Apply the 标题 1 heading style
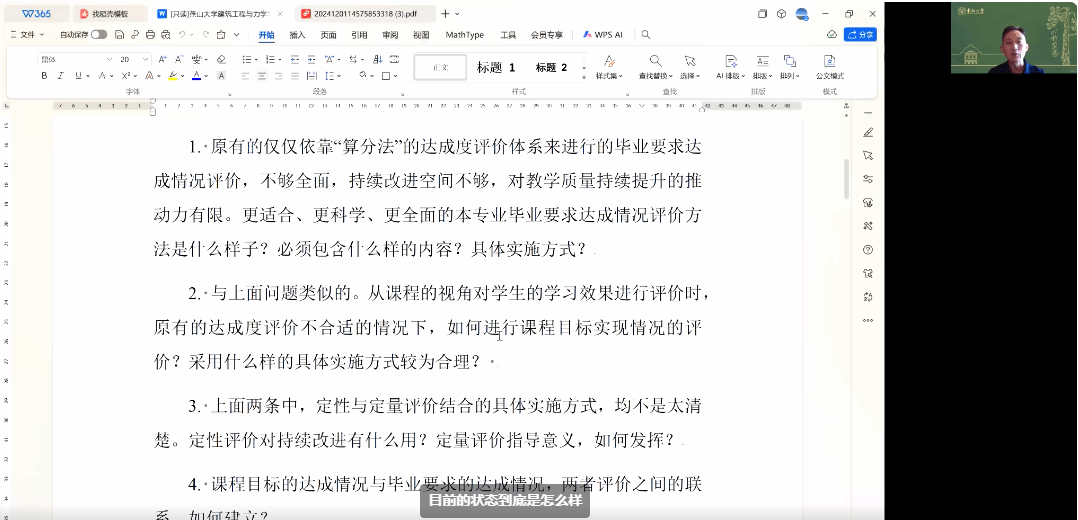This screenshot has width=1078, height=520. tap(496, 68)
